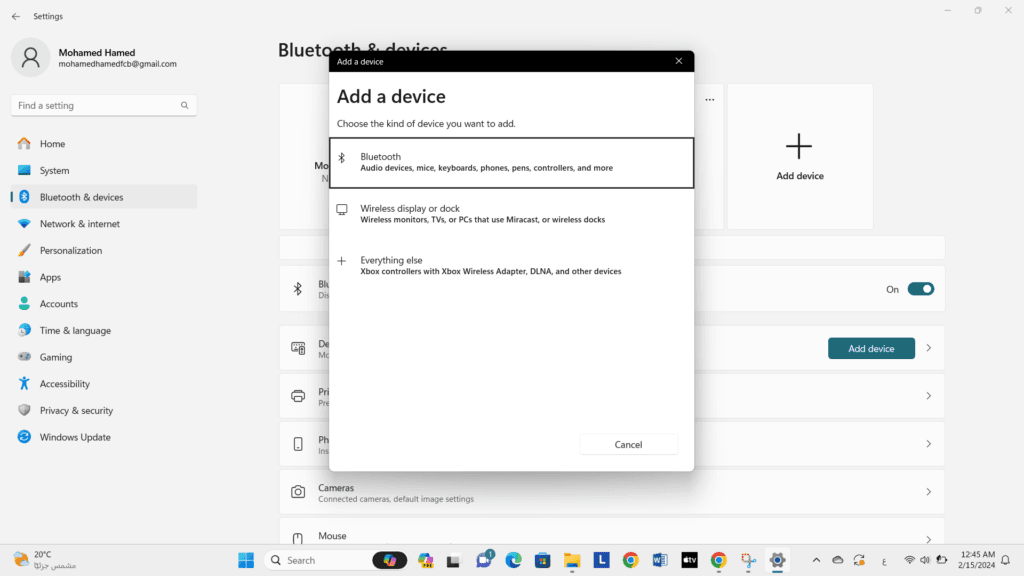
Task: Open Windows Start menu on taskbar
Action: (x=246, y=560)
